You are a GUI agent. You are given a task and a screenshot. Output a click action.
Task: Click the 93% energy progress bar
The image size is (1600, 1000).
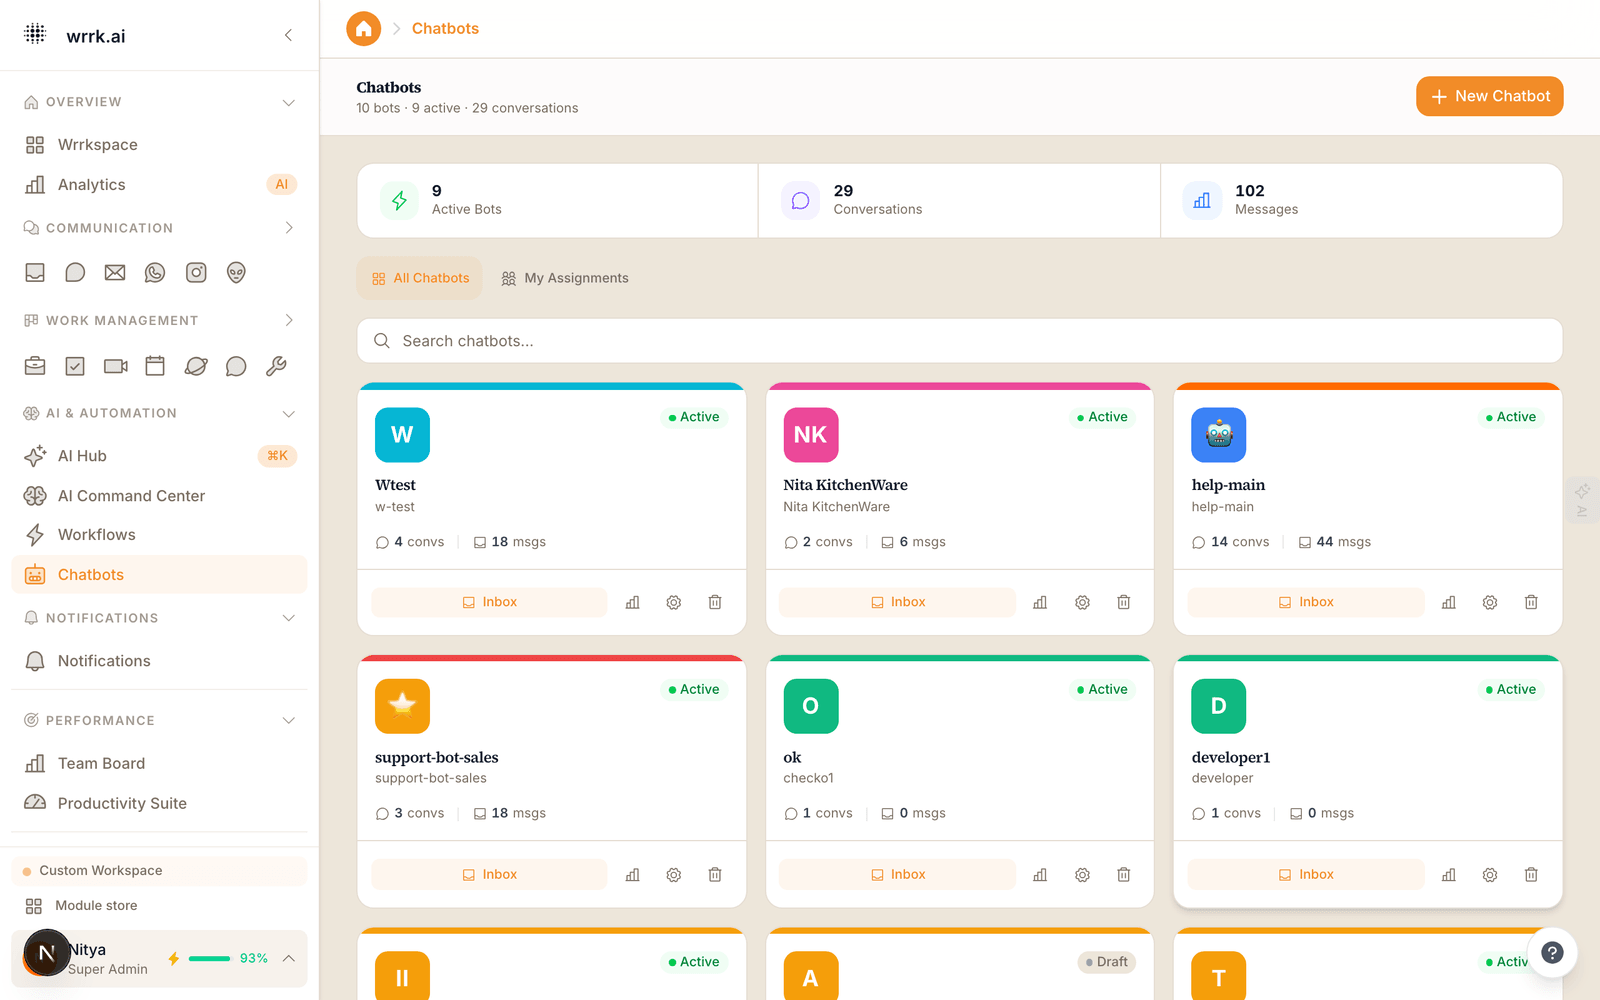[x=210, y=958]
